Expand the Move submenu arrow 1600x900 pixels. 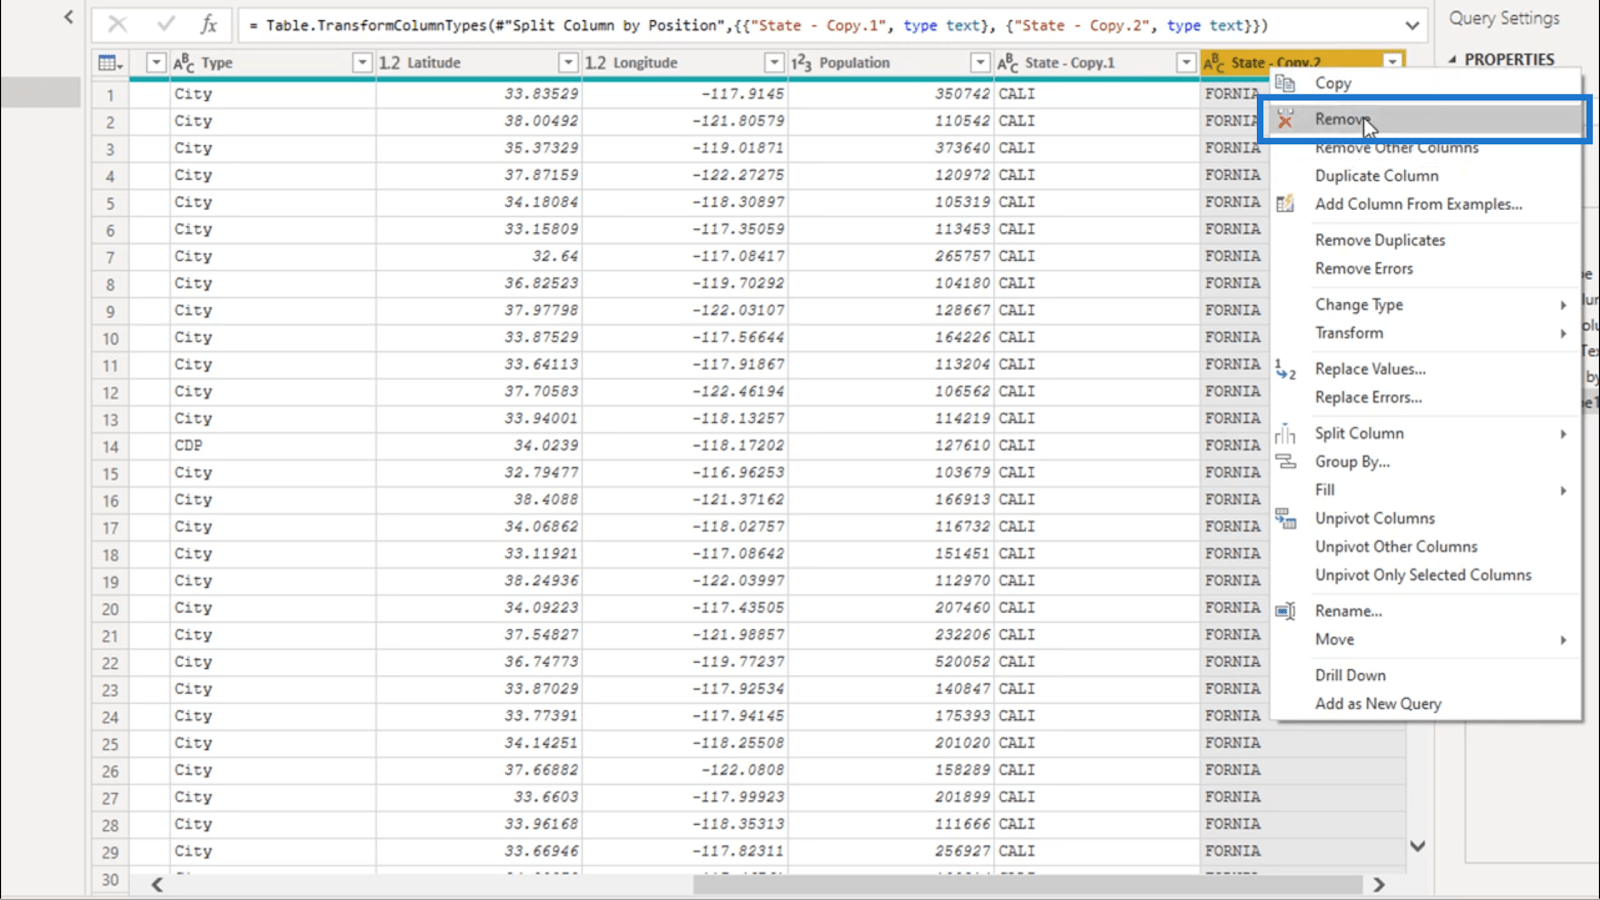click(1563, 640)
